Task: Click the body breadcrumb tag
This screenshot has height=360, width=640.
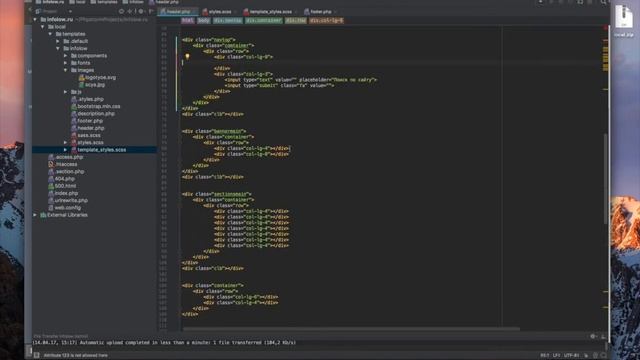Action: coord(204,20)
